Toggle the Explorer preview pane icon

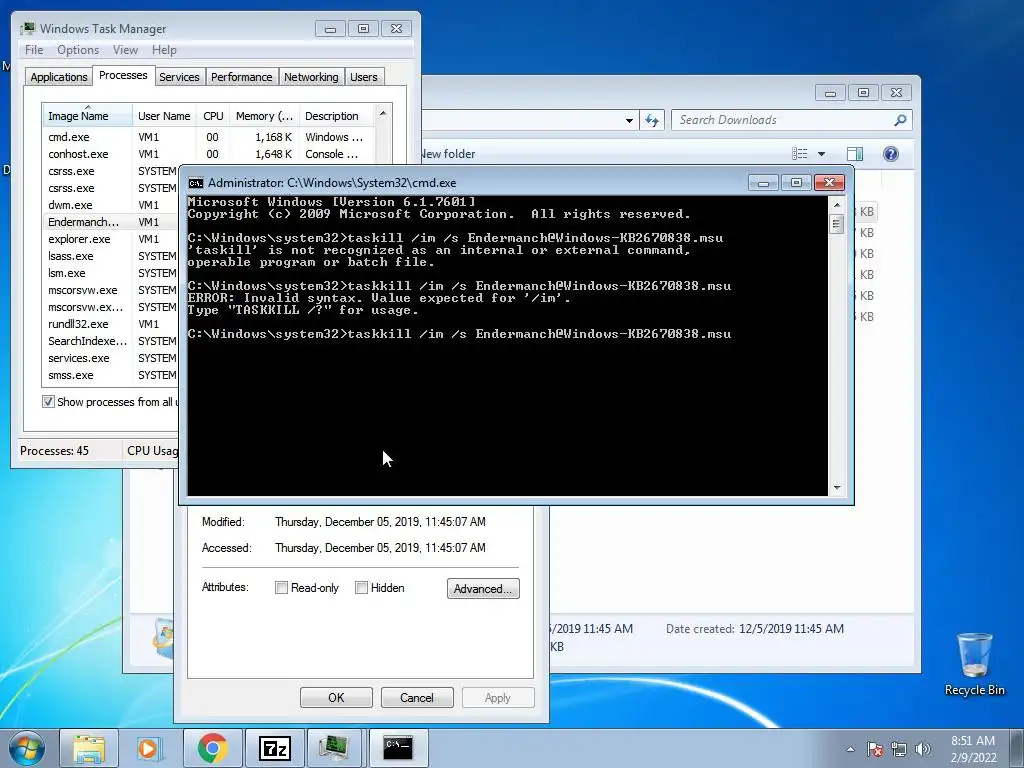(855, 153)
